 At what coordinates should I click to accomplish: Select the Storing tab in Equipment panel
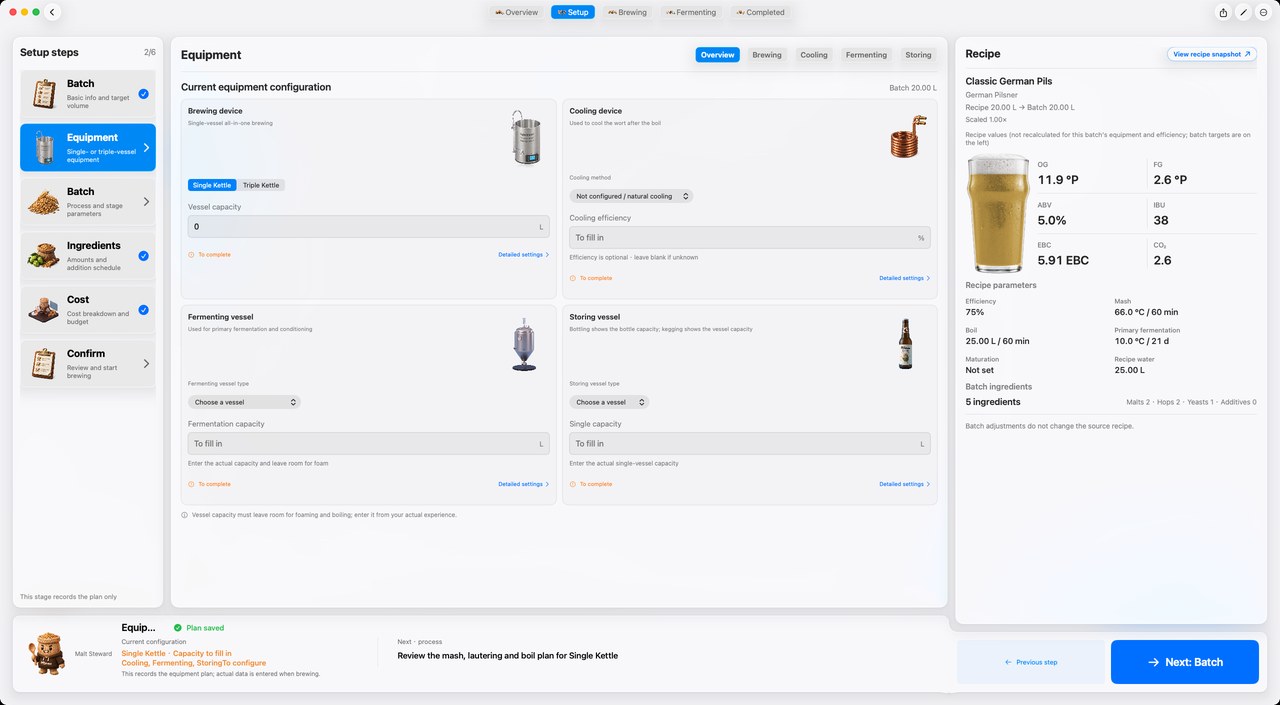(x=918, y=55)
